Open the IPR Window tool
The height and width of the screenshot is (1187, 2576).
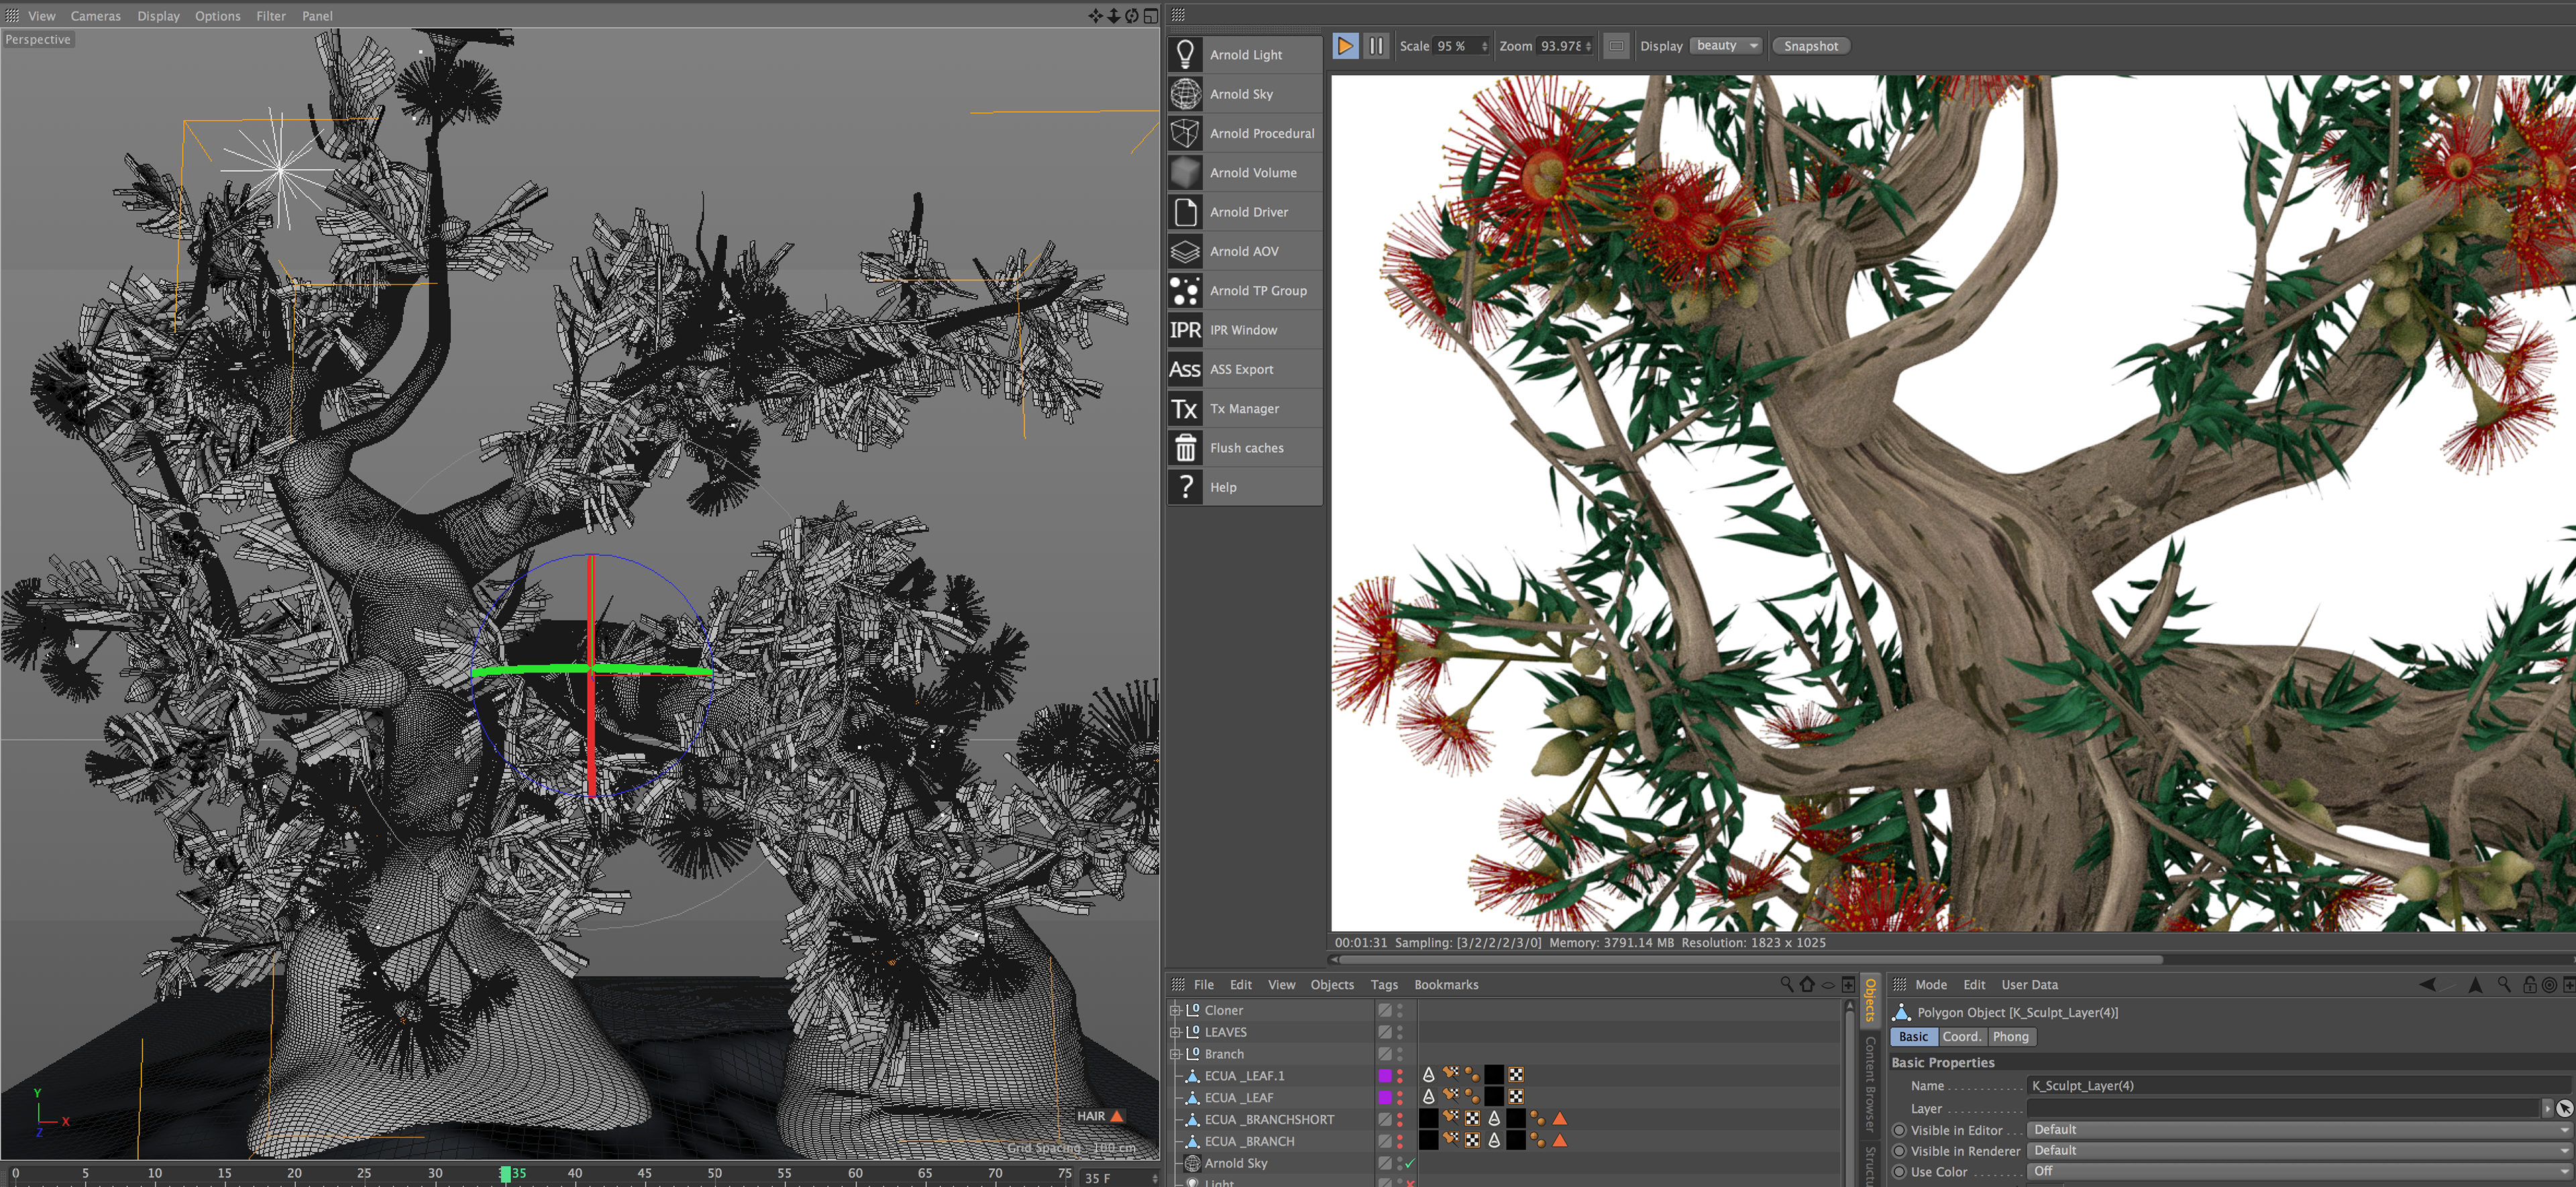pos(1185,330)
